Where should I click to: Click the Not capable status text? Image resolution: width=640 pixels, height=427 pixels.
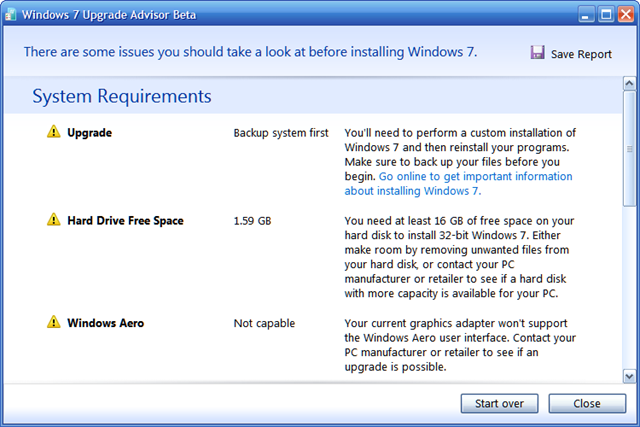(264, 323)
